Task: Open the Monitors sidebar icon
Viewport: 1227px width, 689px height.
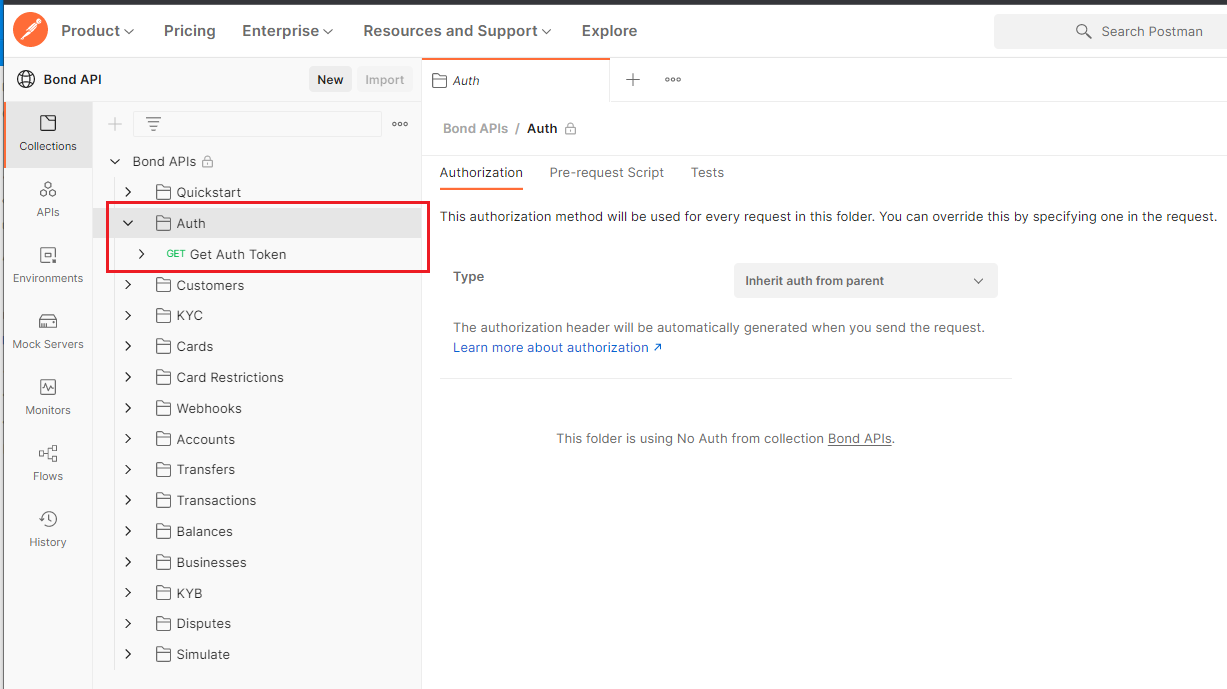Action: pos(48,387)
